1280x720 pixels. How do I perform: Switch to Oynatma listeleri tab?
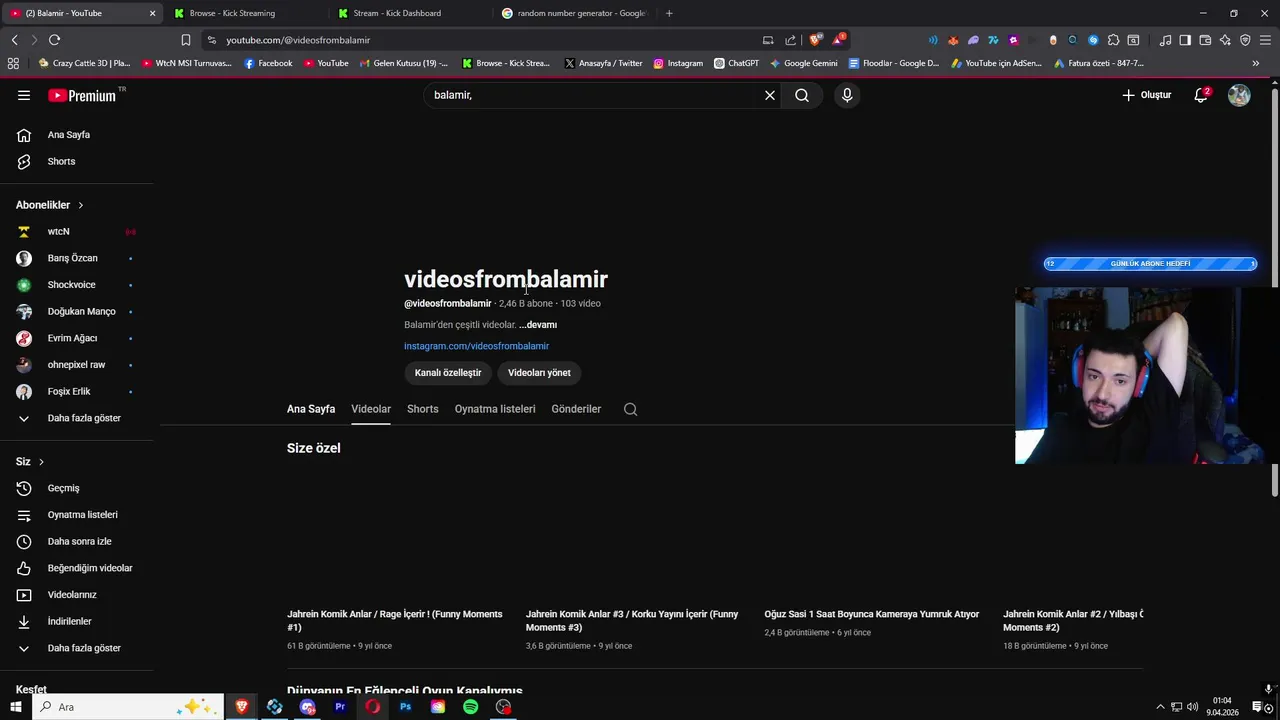click(495, 409)
